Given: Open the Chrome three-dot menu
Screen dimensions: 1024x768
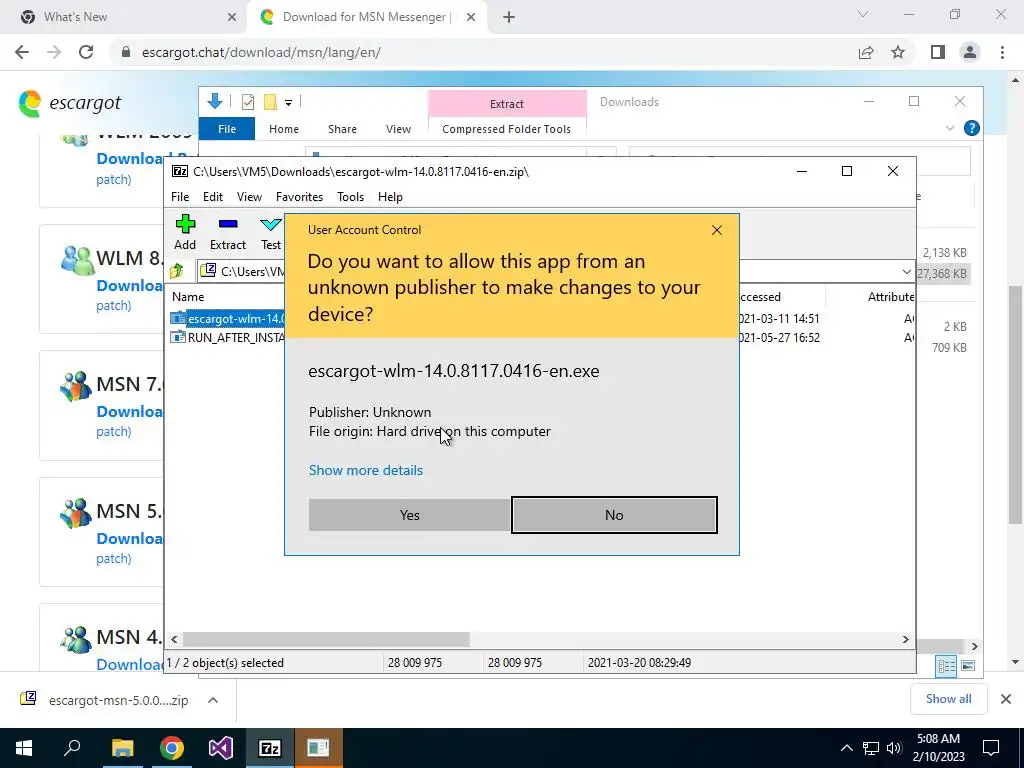Looking at the screenshot, I should [x=1002, y=52].
